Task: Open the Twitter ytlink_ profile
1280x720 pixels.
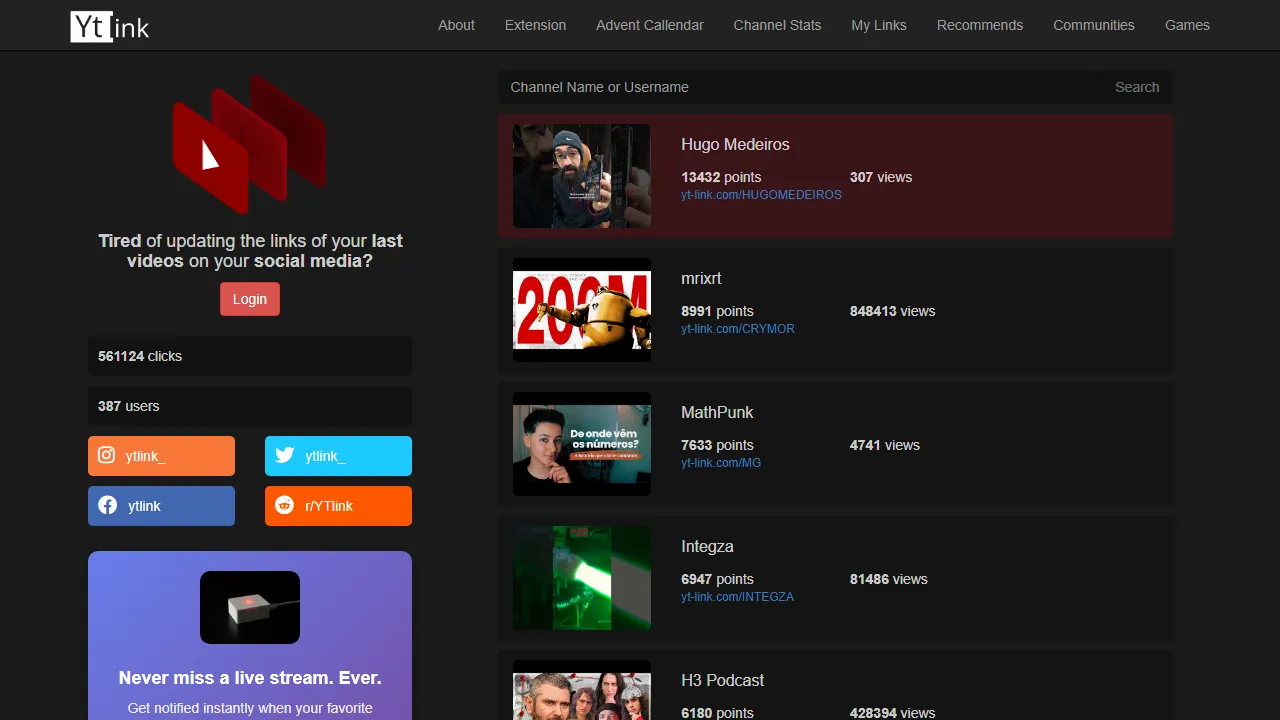Action: coord(338,455)
